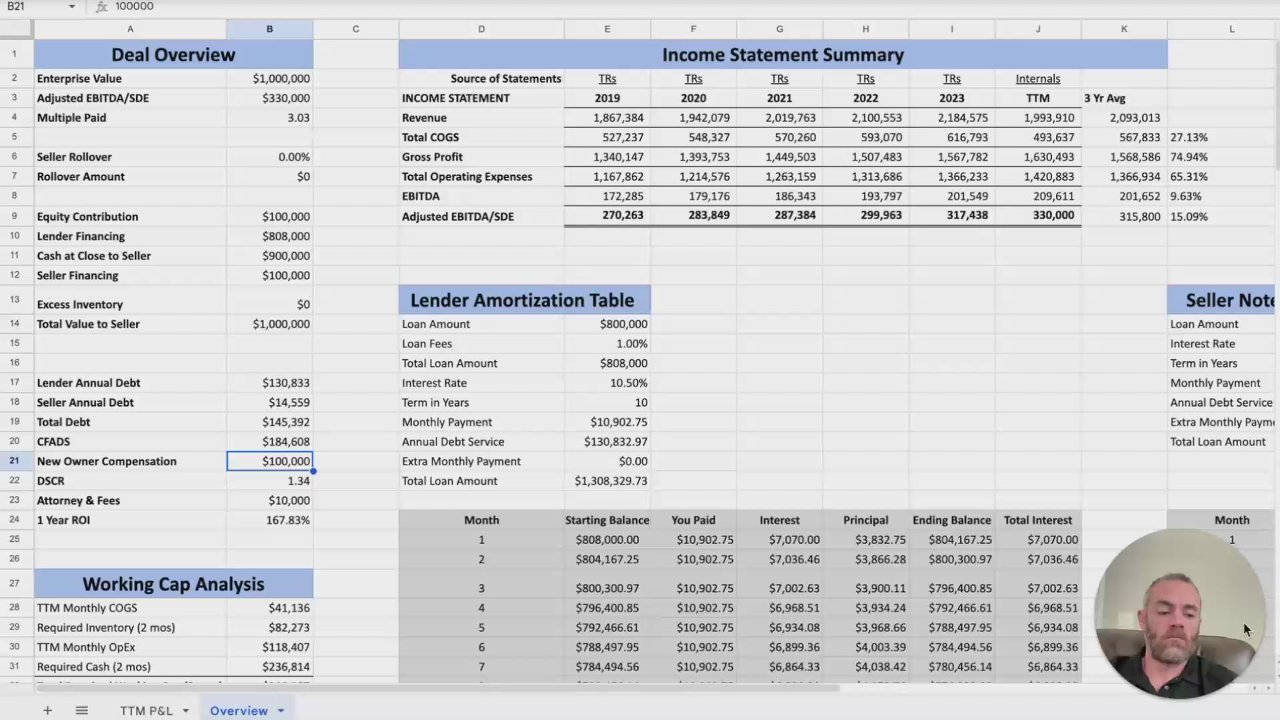Click the 3 Yr Avg column header cell
Viewport: 1280px width, 720px height.
pyautogui.click(x=1124, y=98)
